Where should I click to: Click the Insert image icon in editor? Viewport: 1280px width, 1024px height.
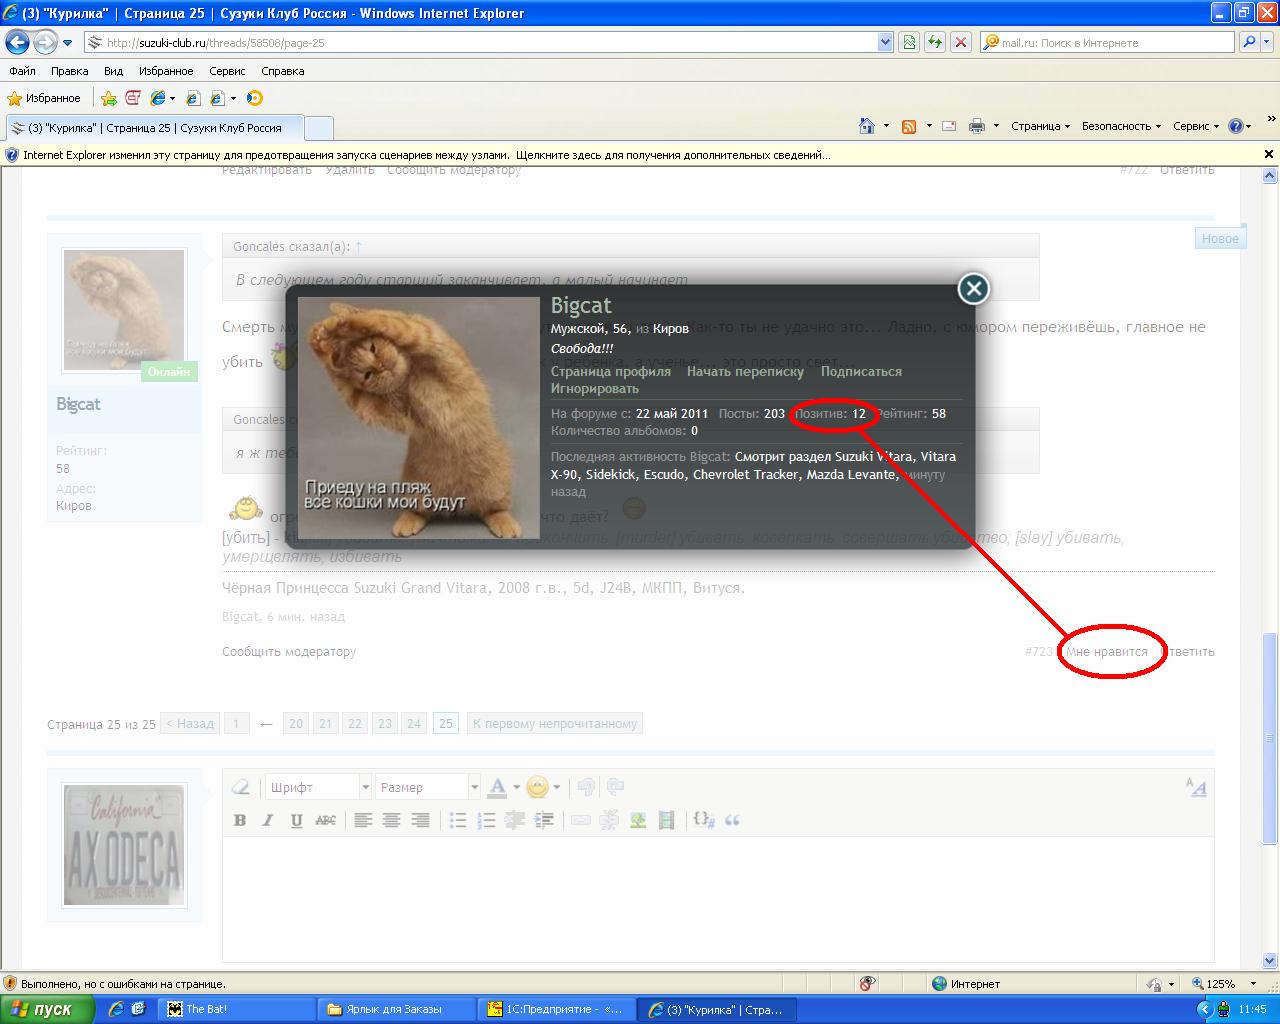point(638,820)
